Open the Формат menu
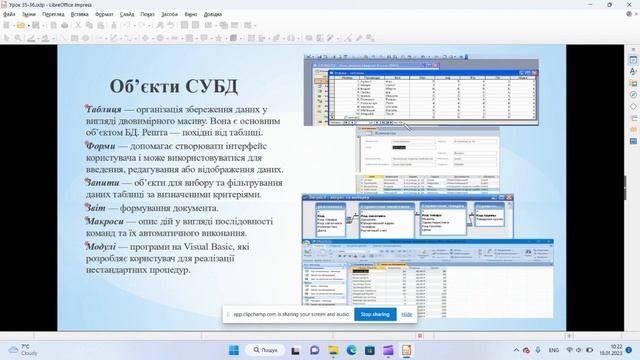 click(104, 14)
